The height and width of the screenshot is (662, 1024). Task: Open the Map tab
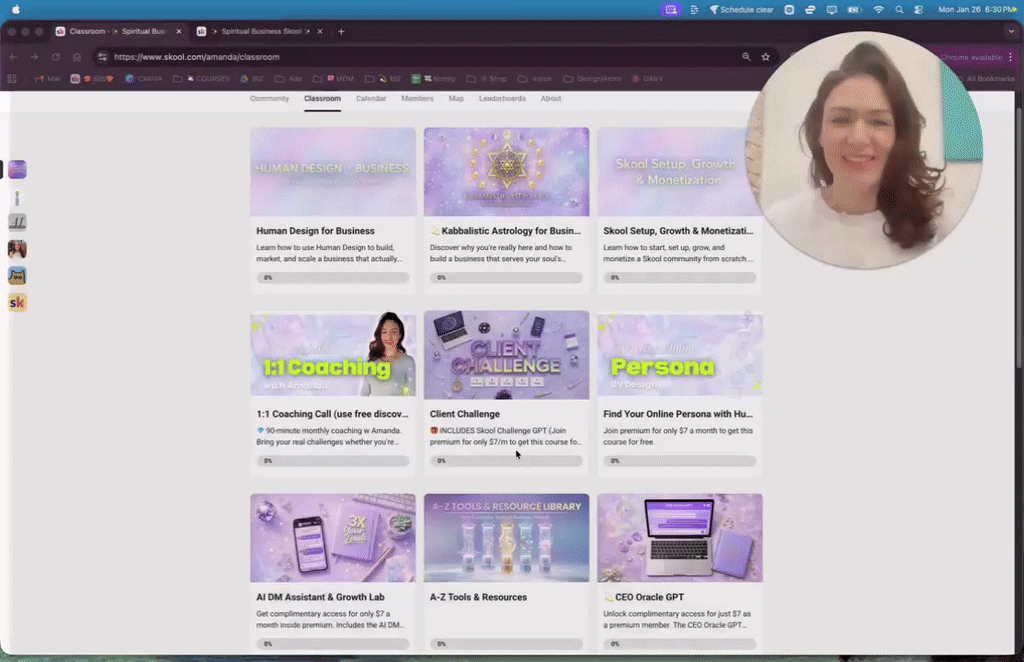[x=456, y=99]
